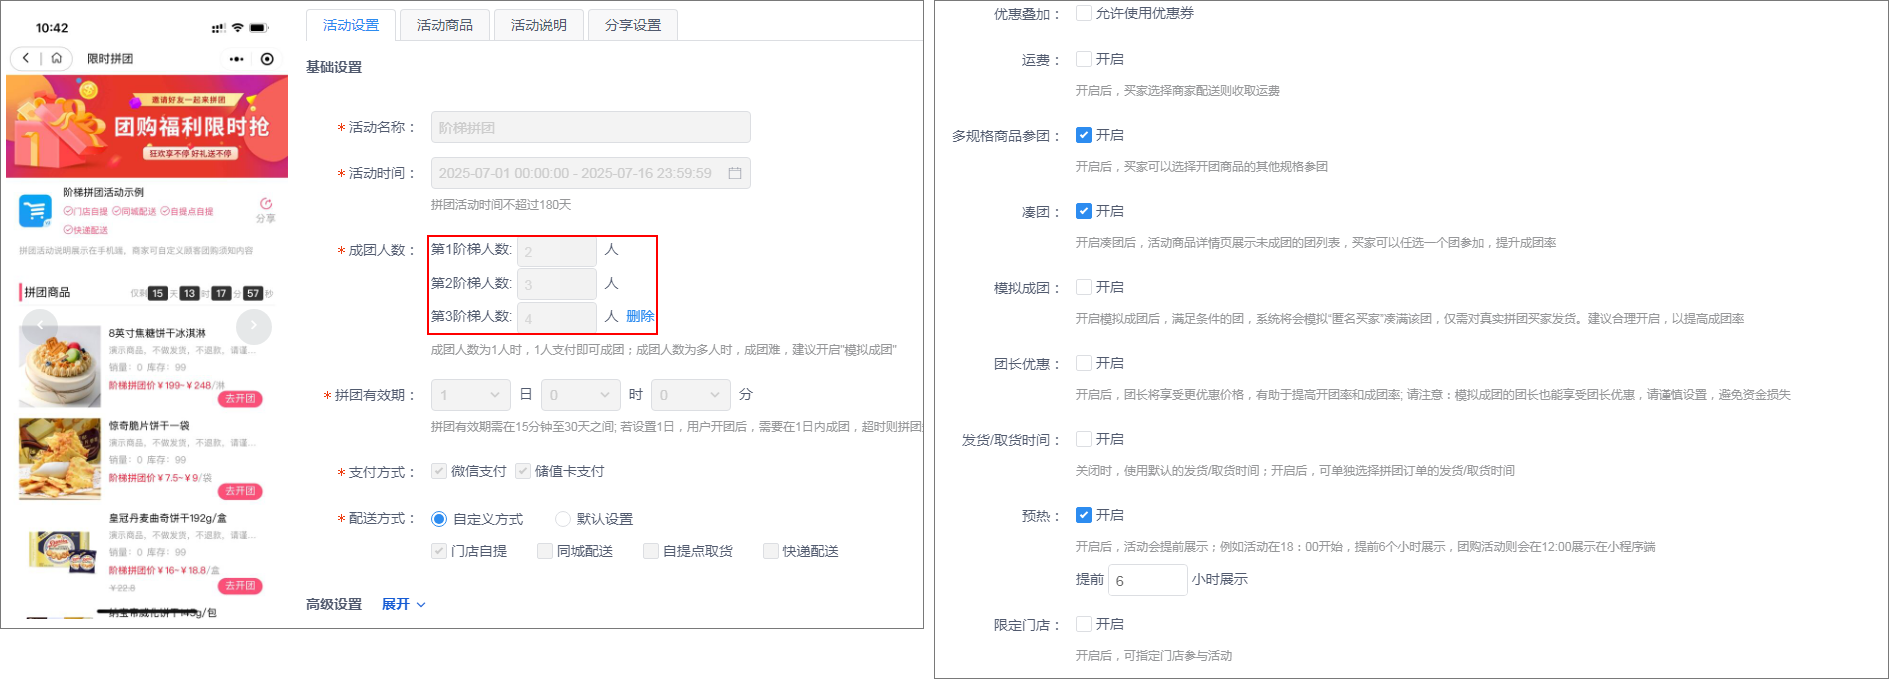The height and width of the screenshot is (679, 1889).
Task: Toggle the 多规格商品参团 开启 checkbox
Action: tap(1084, 135)
